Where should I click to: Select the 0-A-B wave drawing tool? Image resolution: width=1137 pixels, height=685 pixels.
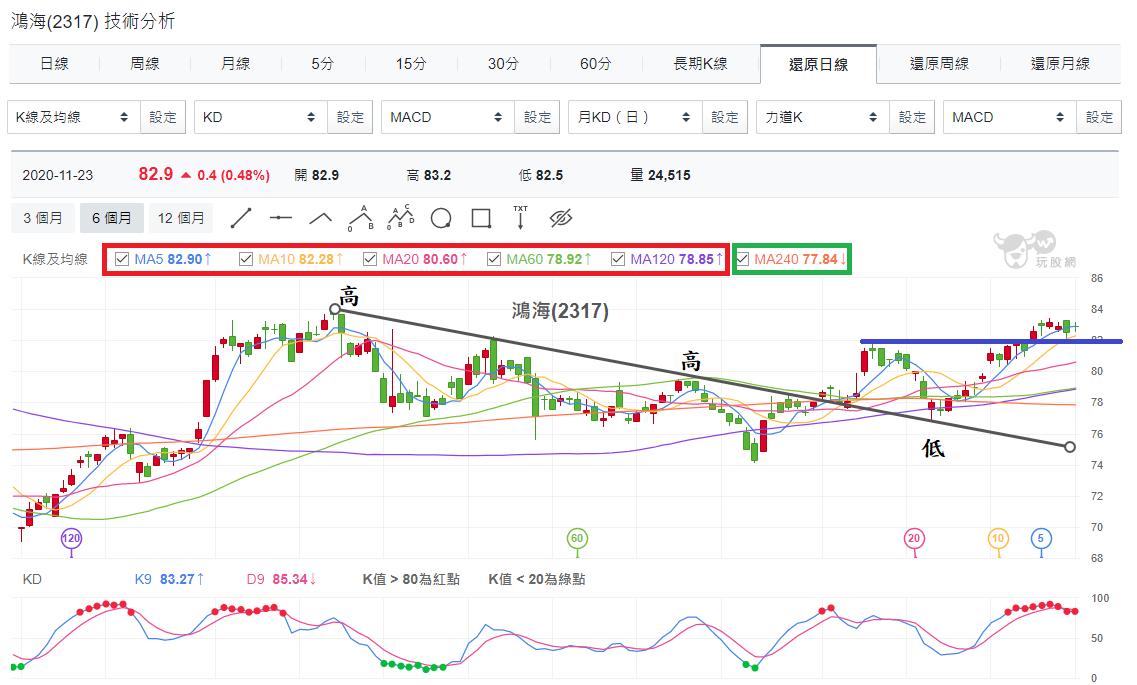(x=361, y=217)
